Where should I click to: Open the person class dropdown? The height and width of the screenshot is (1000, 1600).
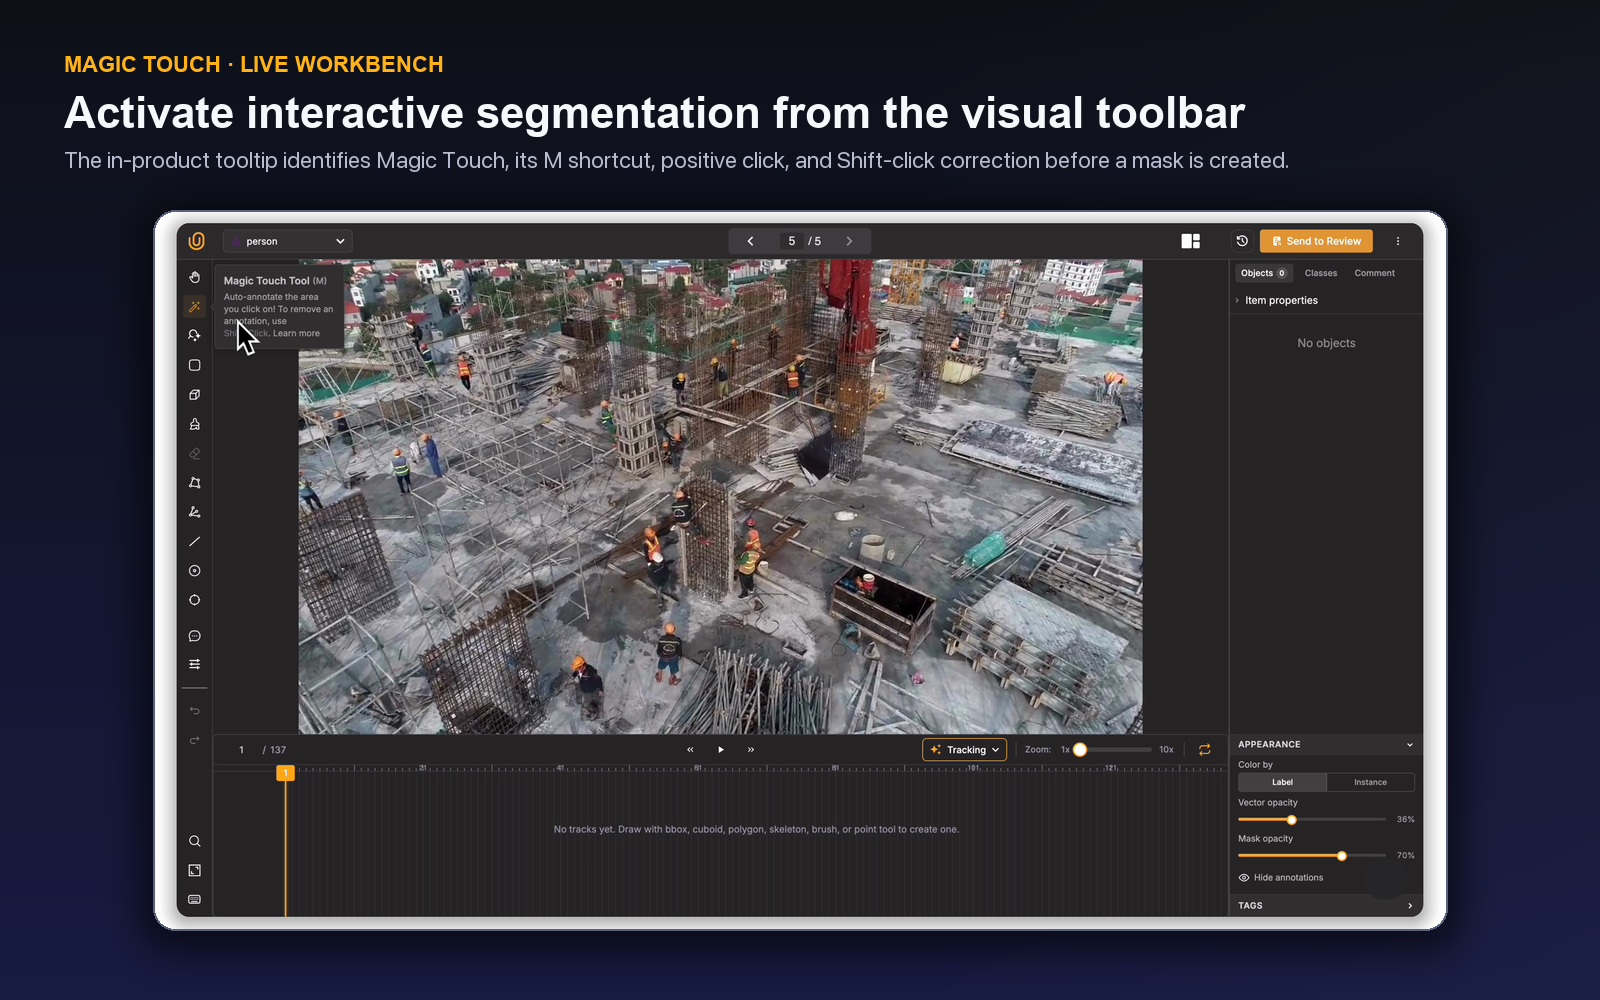click(x=288, y=241)
